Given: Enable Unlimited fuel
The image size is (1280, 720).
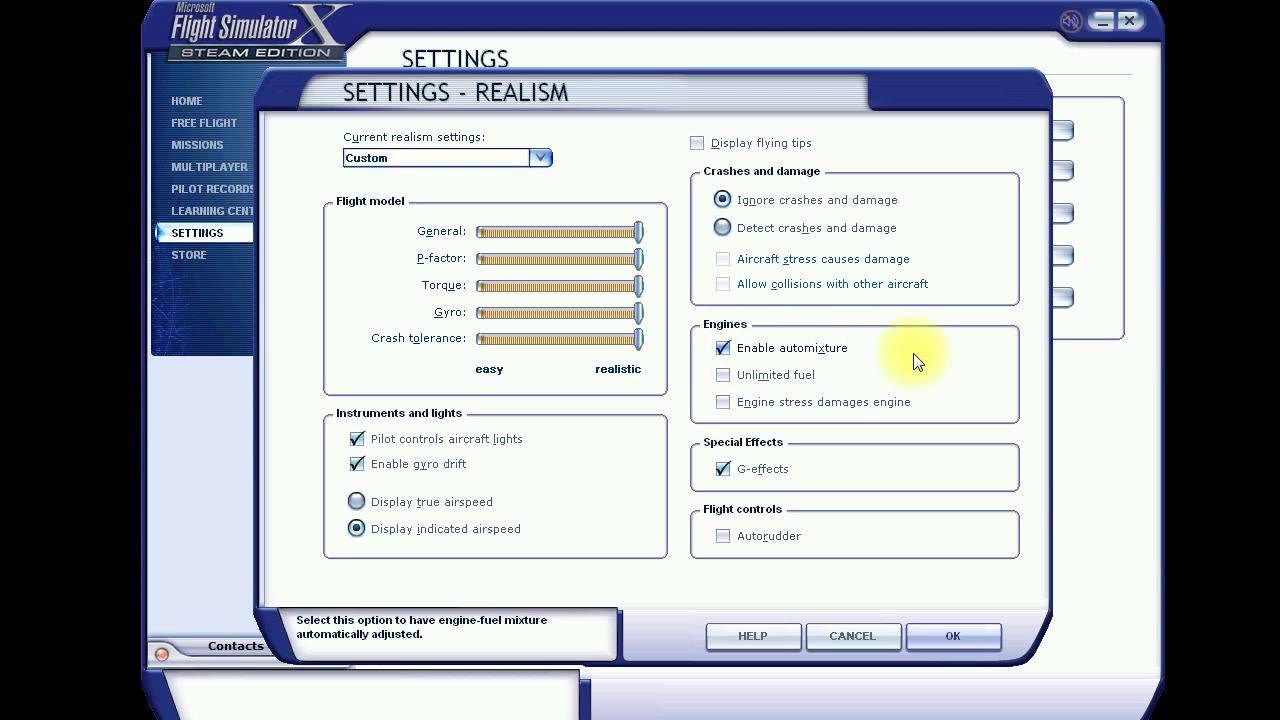Looking at the screenshot, I should [723, 375].
